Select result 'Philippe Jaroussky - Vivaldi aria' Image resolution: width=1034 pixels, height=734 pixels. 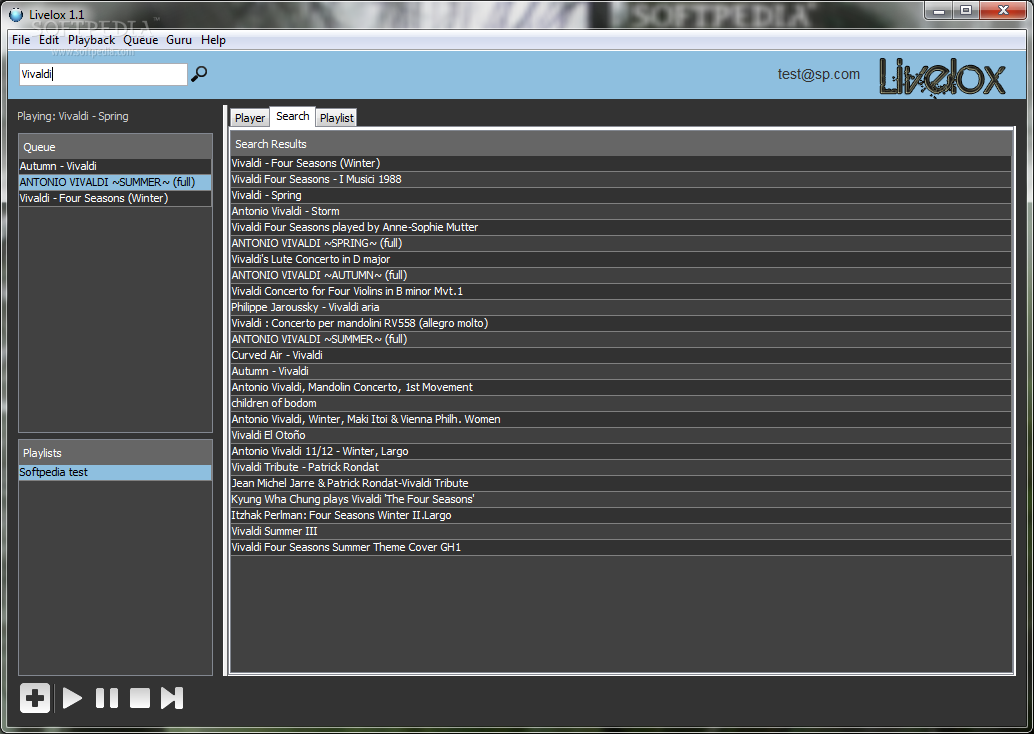click(x=621, y=307)
